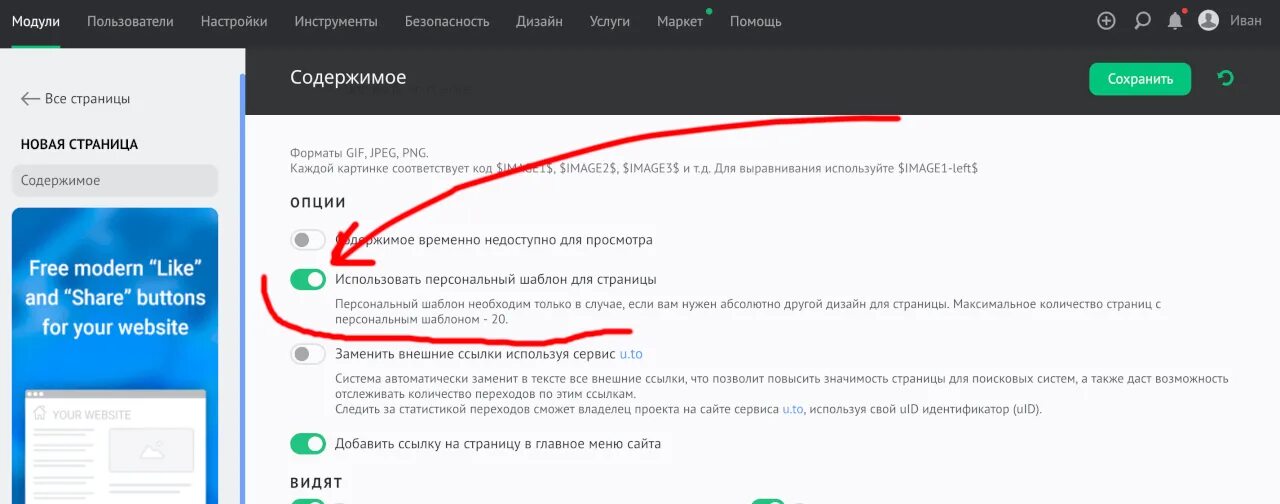Enable 'Заменить внешние ссылки' switch

[x=308, y=354]
